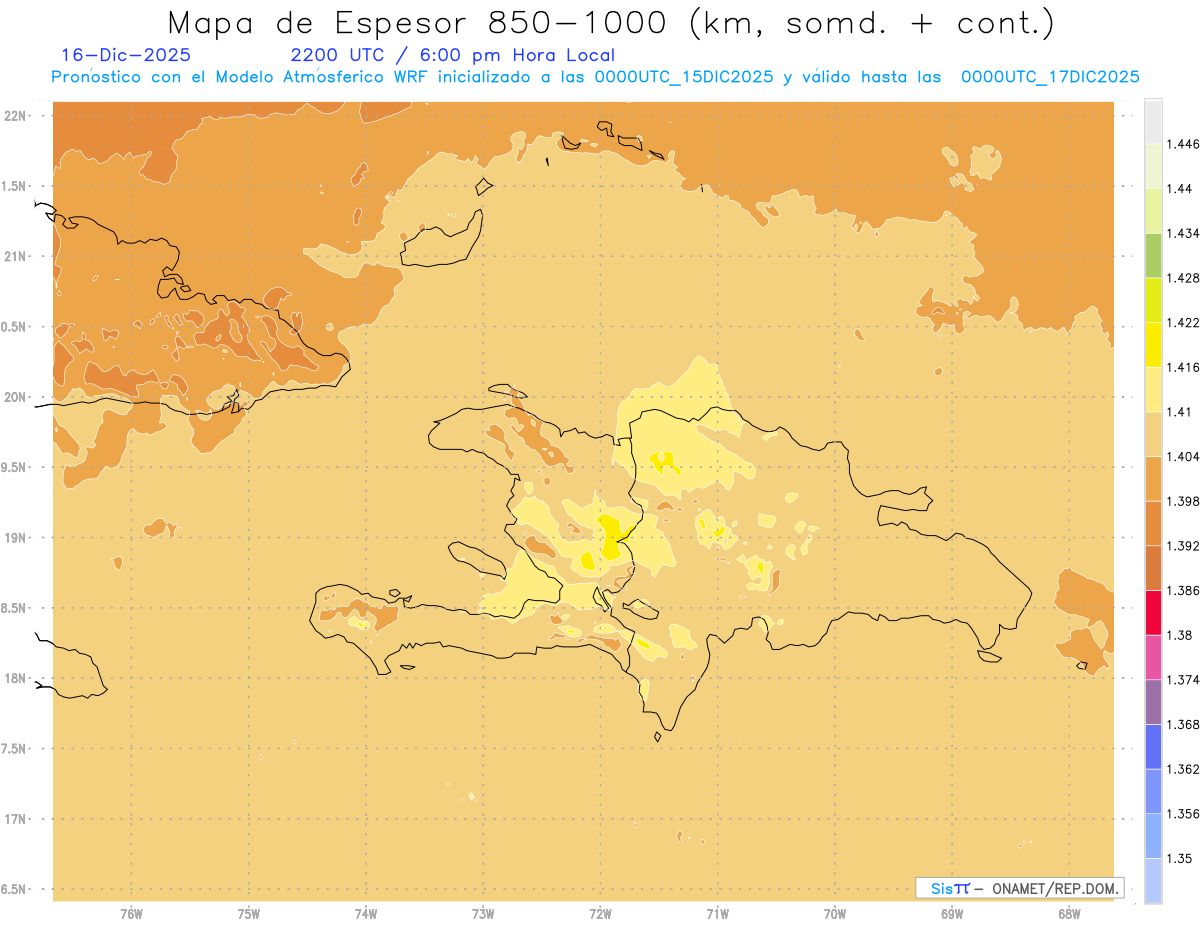Pick the light blue swatch between 1.356 and 1.362
This screenshot has height=927, width=1200.
[1153, 792]
